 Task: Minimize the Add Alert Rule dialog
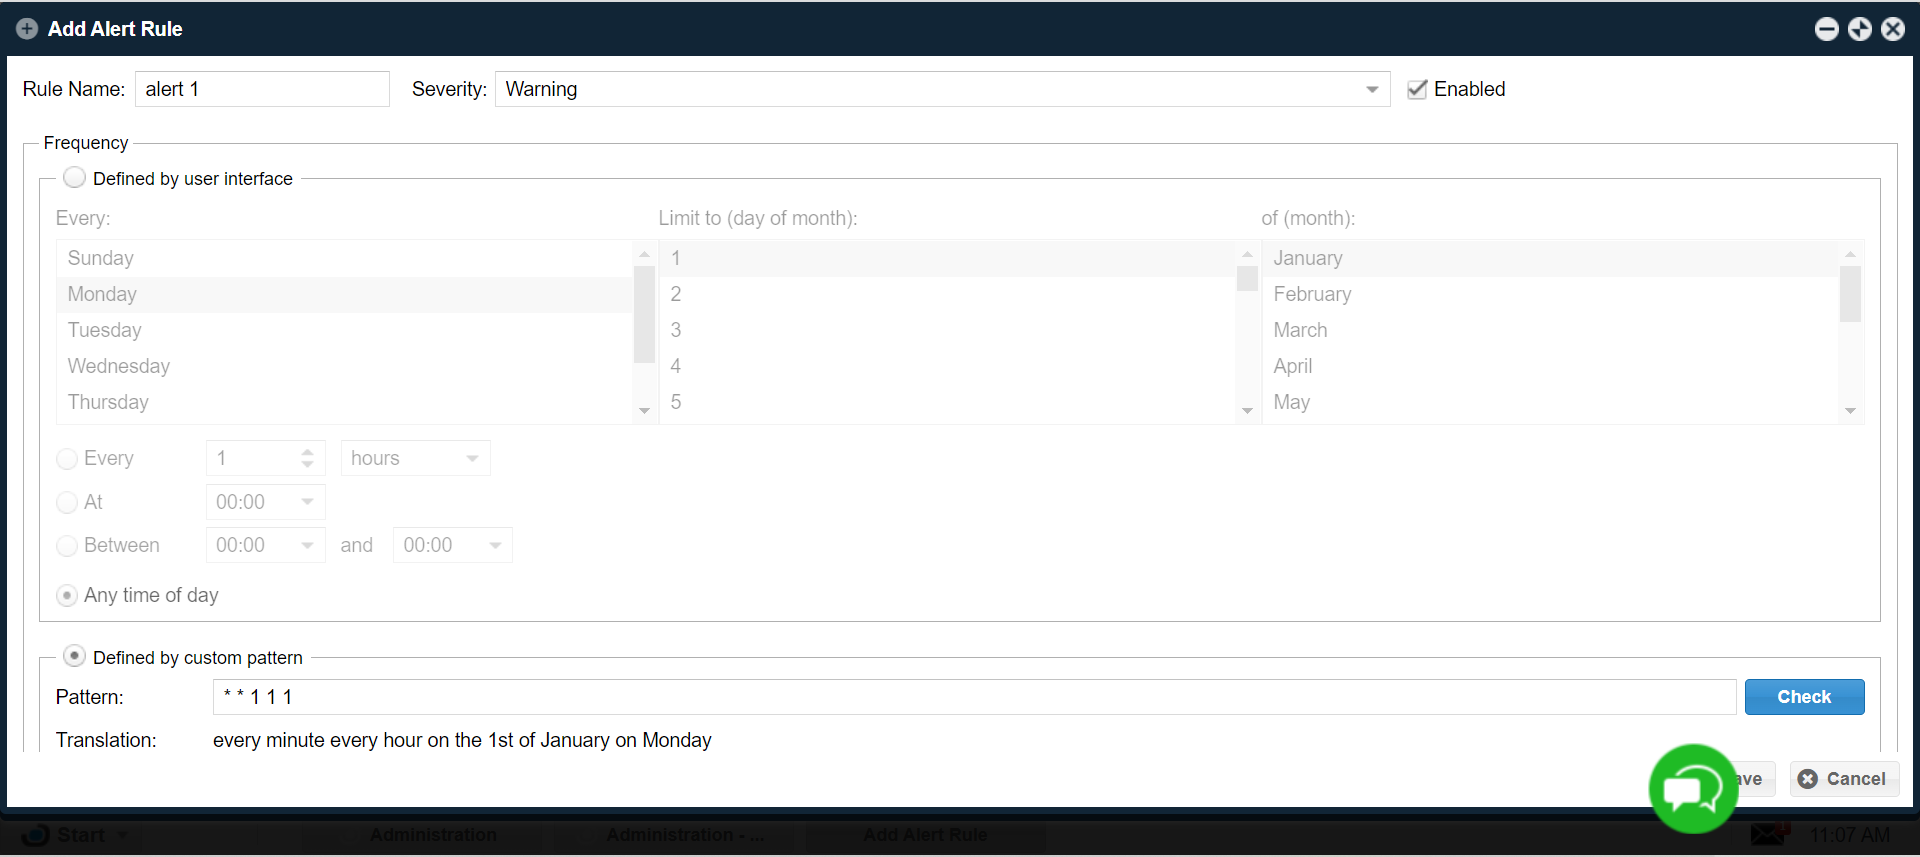coord(1826,29)
